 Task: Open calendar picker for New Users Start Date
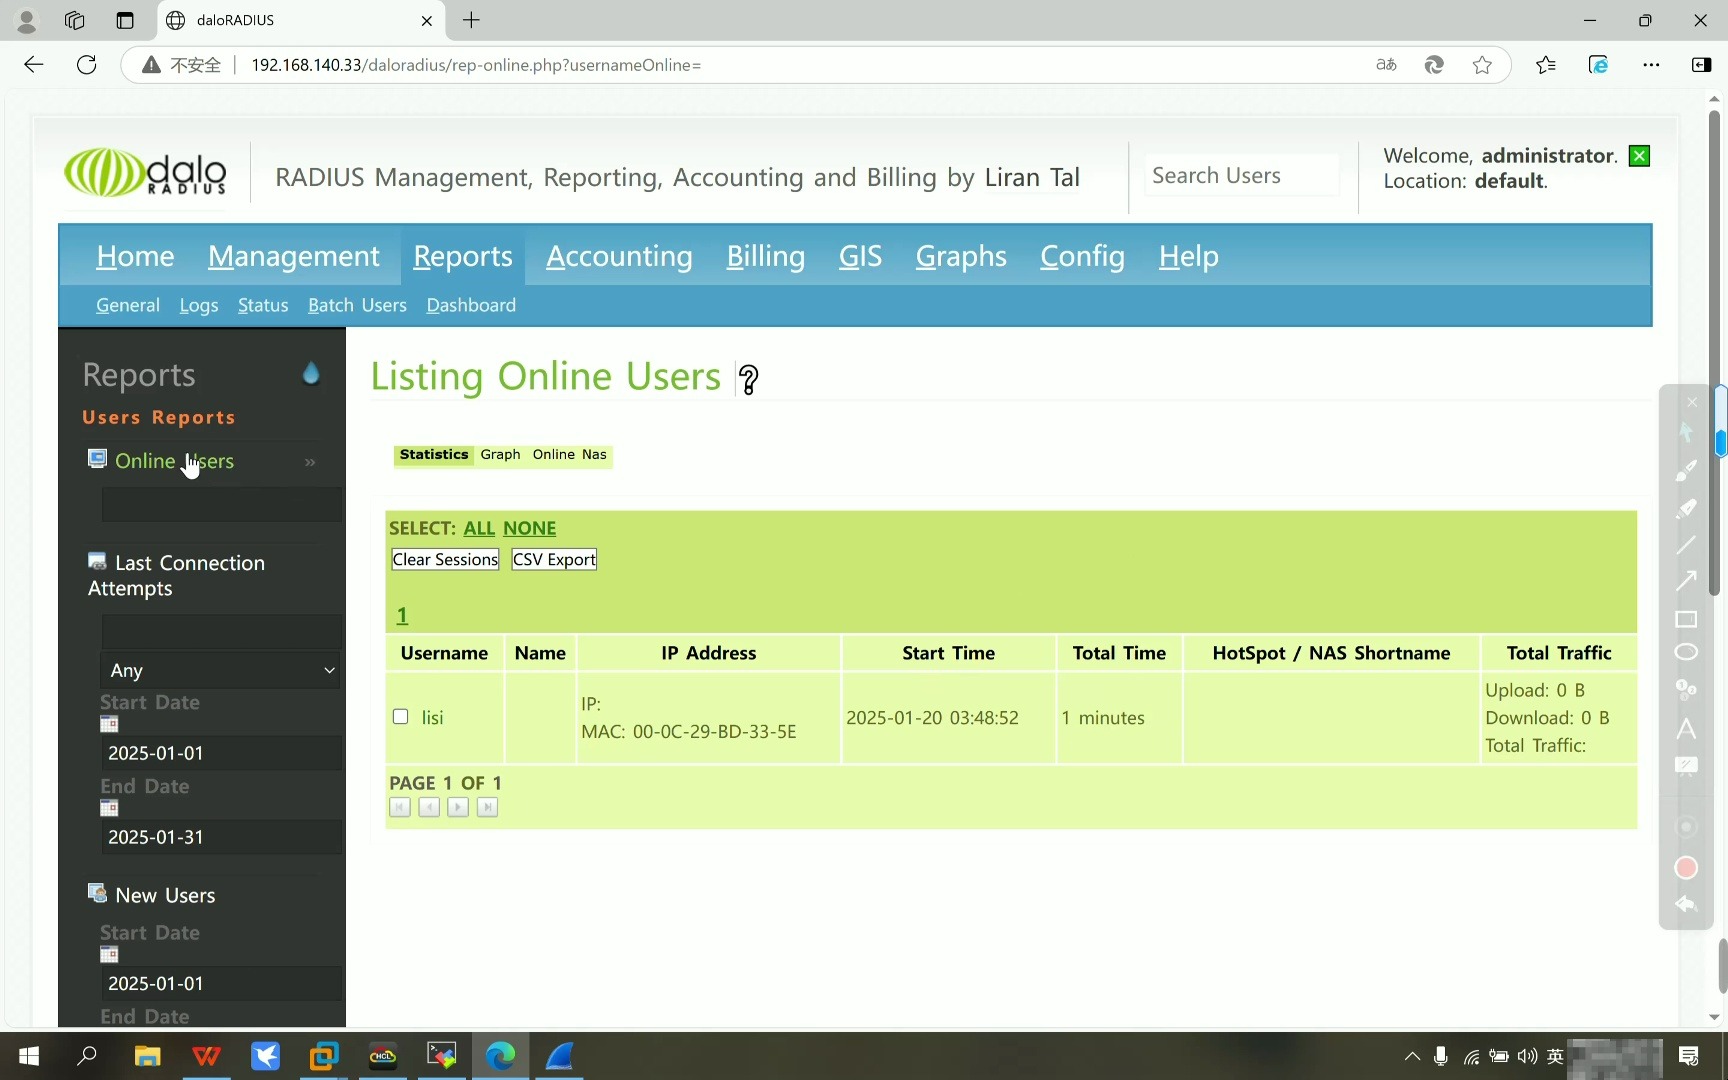109,954
